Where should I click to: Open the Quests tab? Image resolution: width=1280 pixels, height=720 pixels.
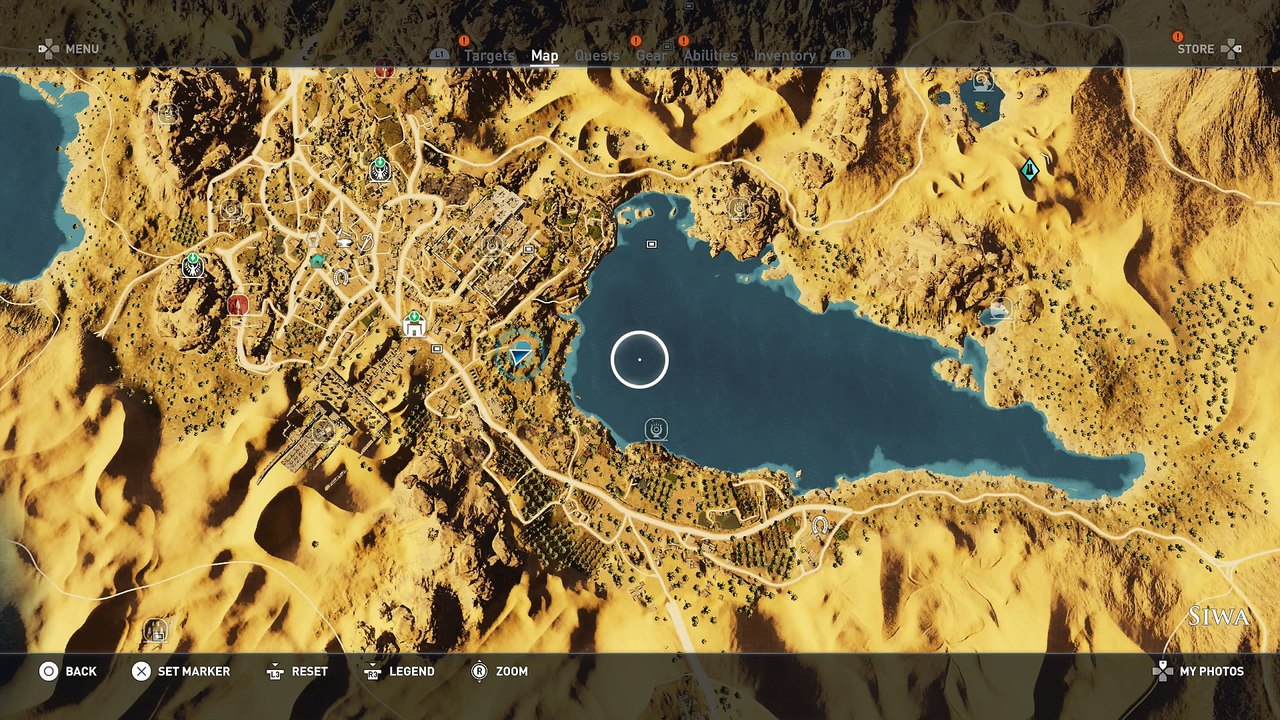597,56
